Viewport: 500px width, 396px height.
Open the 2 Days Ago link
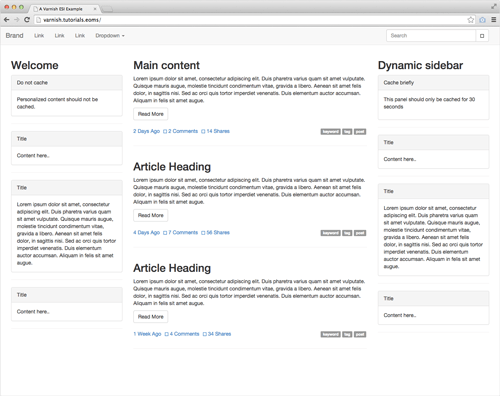coord(147,131)
